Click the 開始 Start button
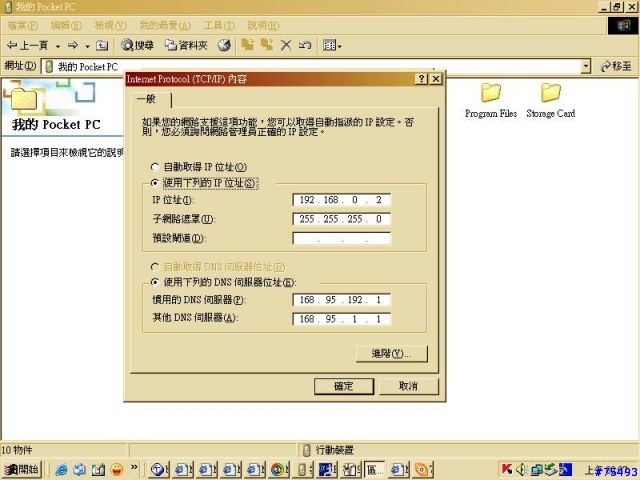The height and width of the screenshot is (480, 640). pyautogui.click(x=22, y=469)
